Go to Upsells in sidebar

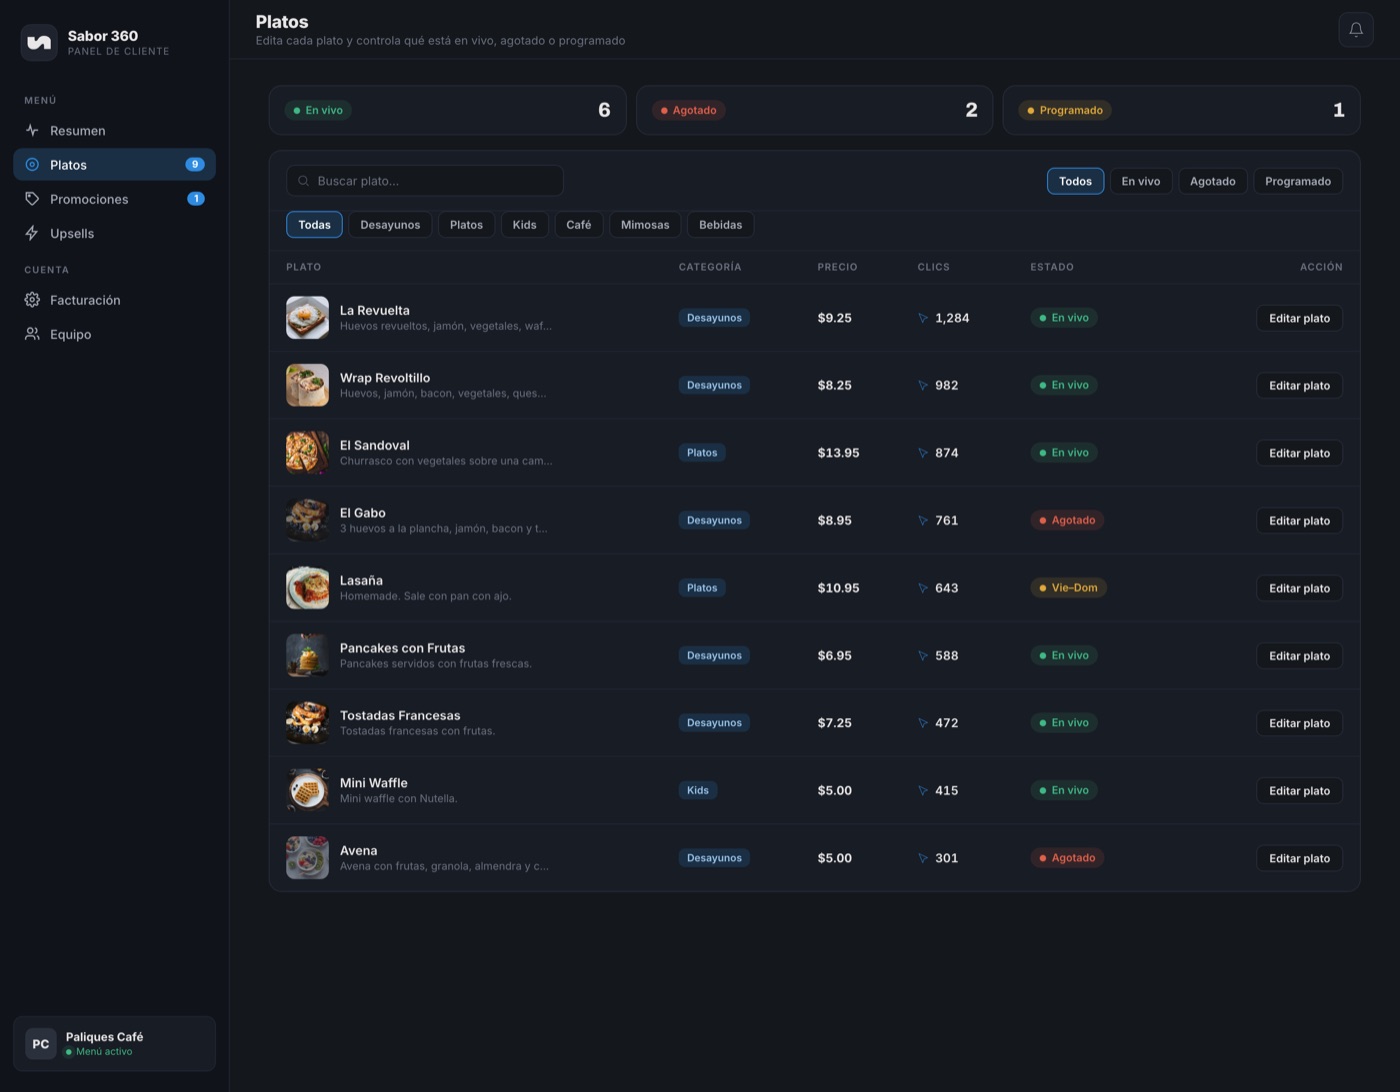(114, 233)
